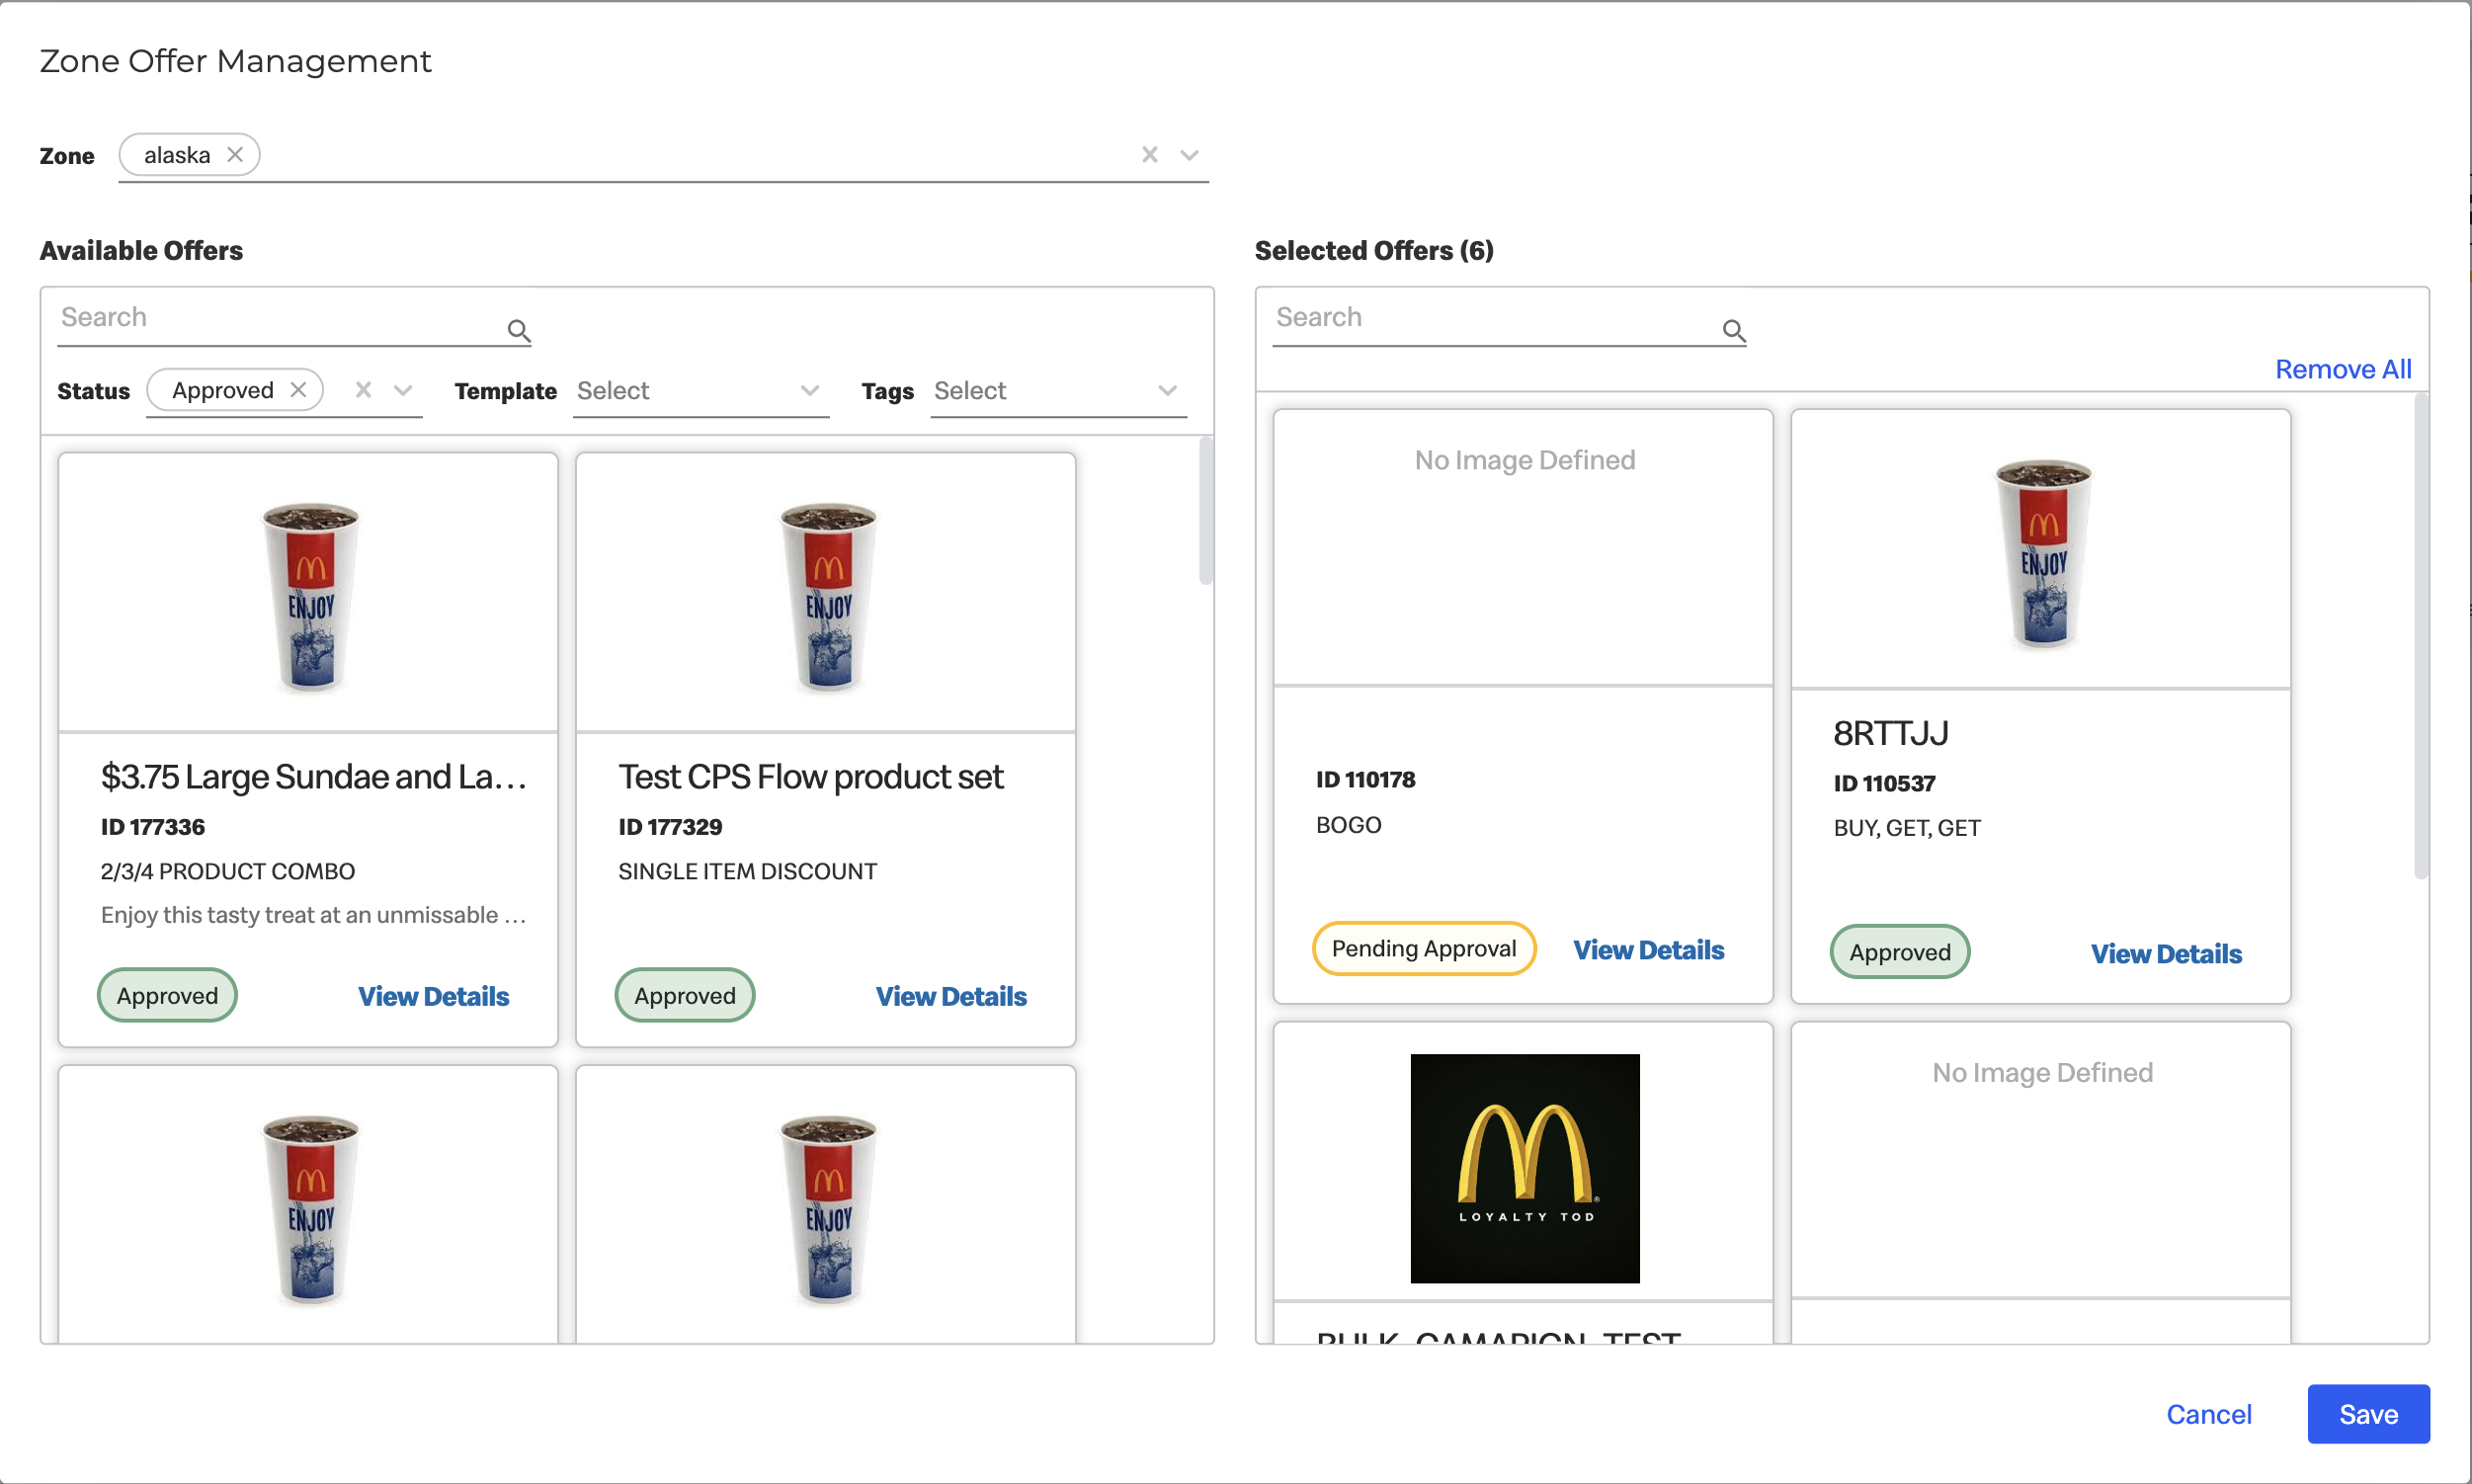Click Approved badge on offer 177329
The height and width of the screenshot is (1484, 2472).
coord(685,995)
